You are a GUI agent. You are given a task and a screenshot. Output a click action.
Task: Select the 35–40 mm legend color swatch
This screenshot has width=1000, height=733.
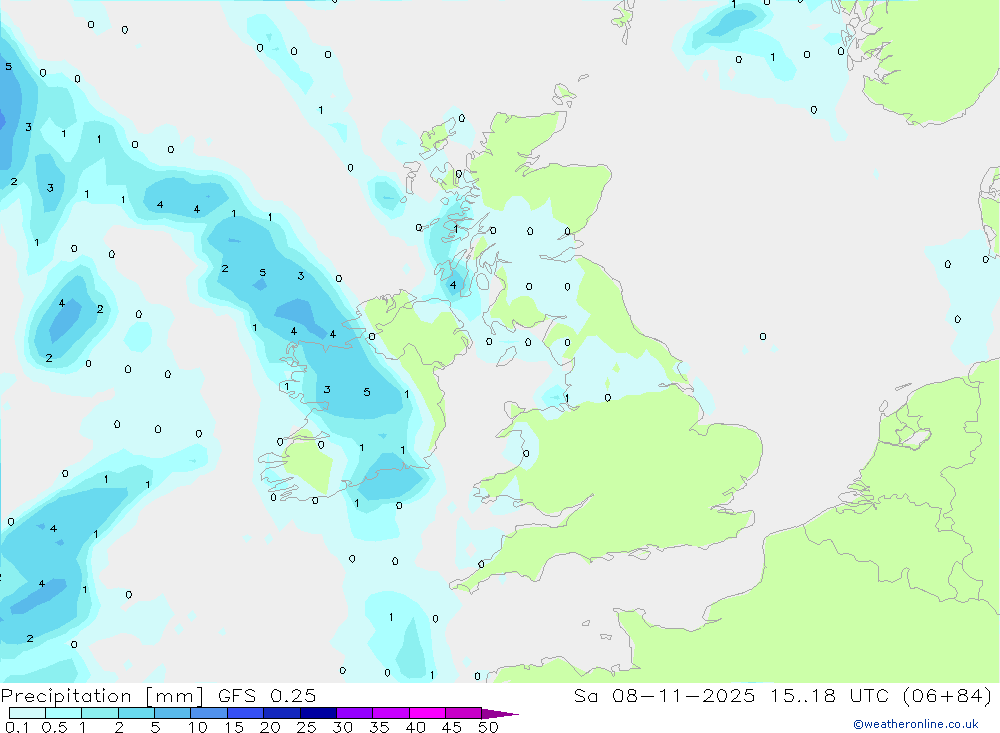[391, 713]
